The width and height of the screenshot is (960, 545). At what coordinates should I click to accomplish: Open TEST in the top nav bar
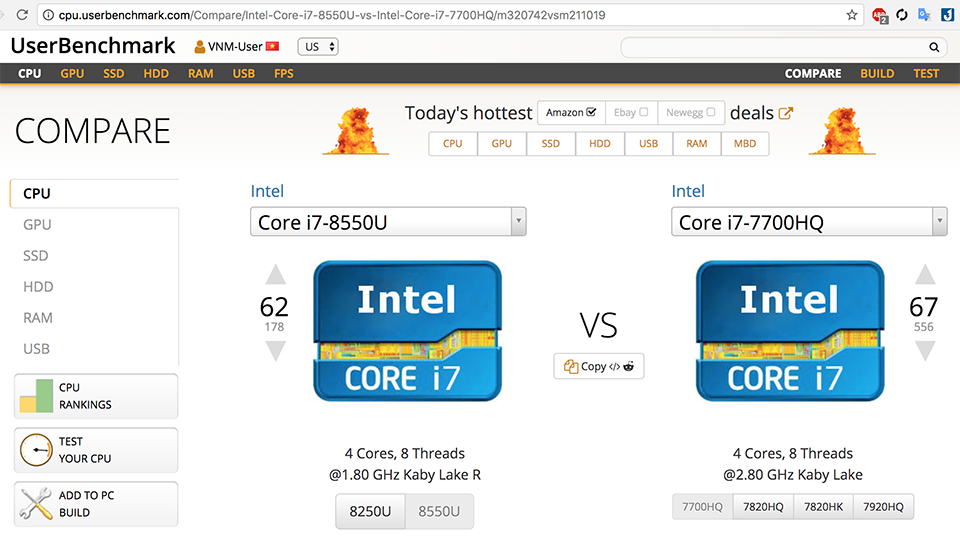click(x=926, y=73)
